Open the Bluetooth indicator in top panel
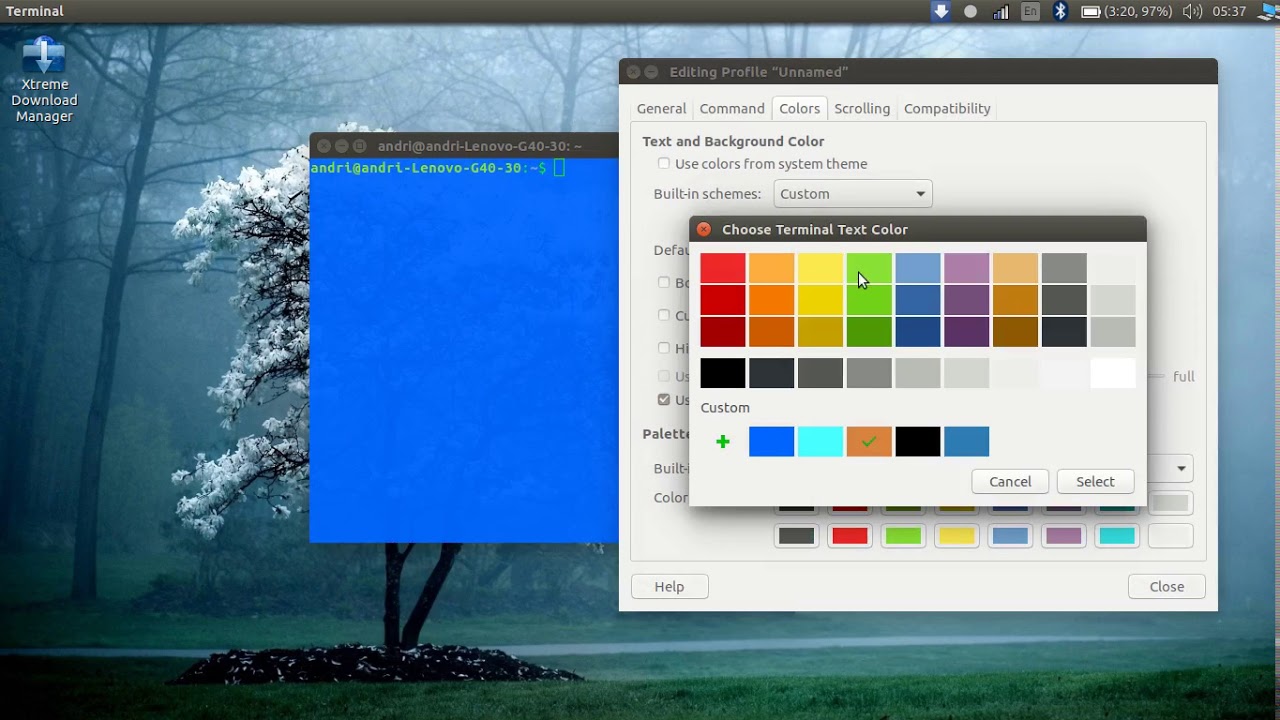 tap(1061, 11)
